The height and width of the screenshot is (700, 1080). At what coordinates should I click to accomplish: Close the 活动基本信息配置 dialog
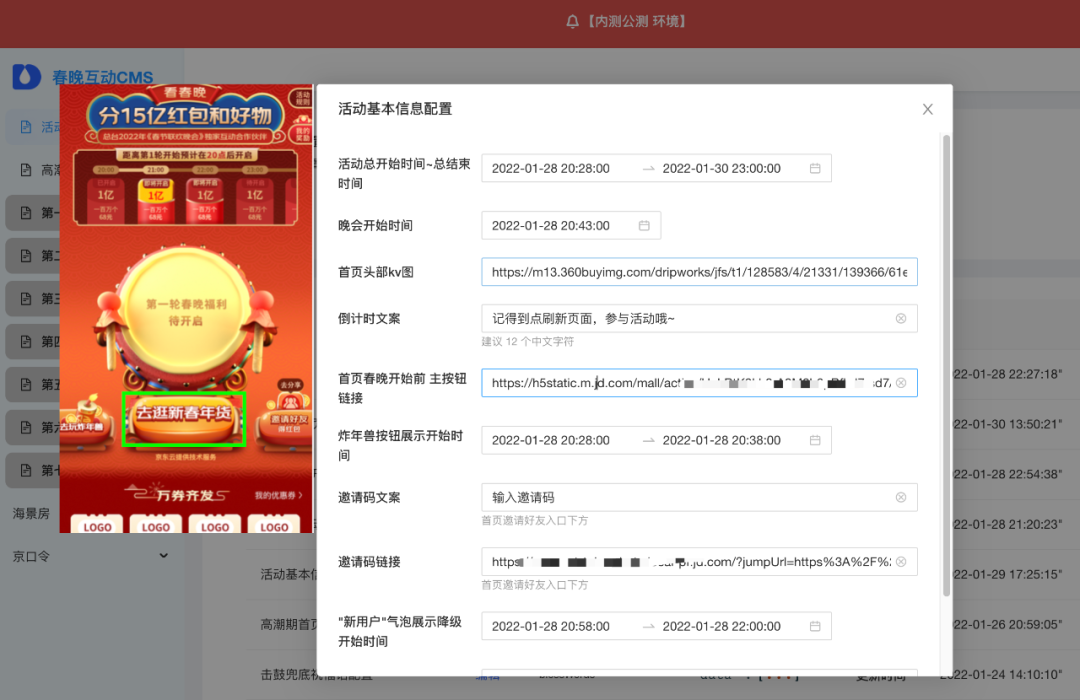pos(927,109)
